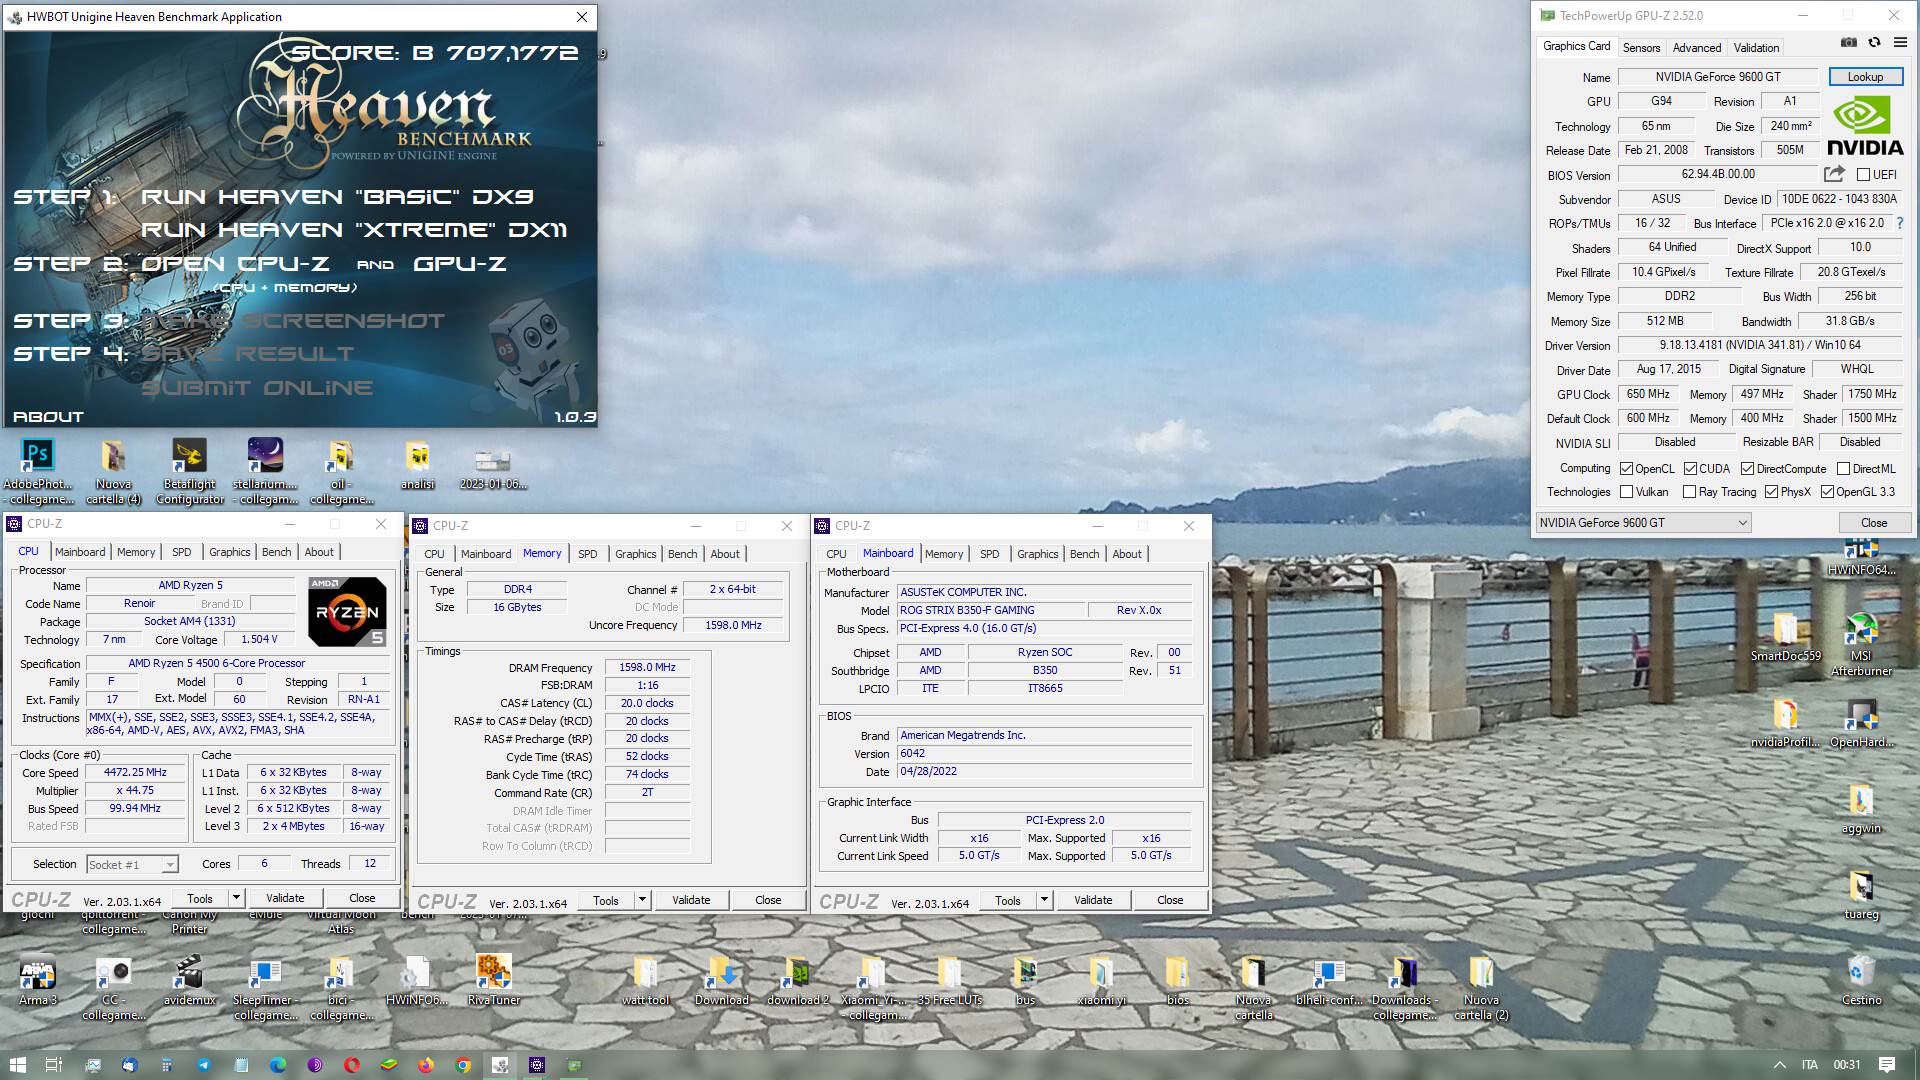Screen dimensions: 1920x1080
Task: Open the 35 Free LUTs folder
Action: point(949,980)
